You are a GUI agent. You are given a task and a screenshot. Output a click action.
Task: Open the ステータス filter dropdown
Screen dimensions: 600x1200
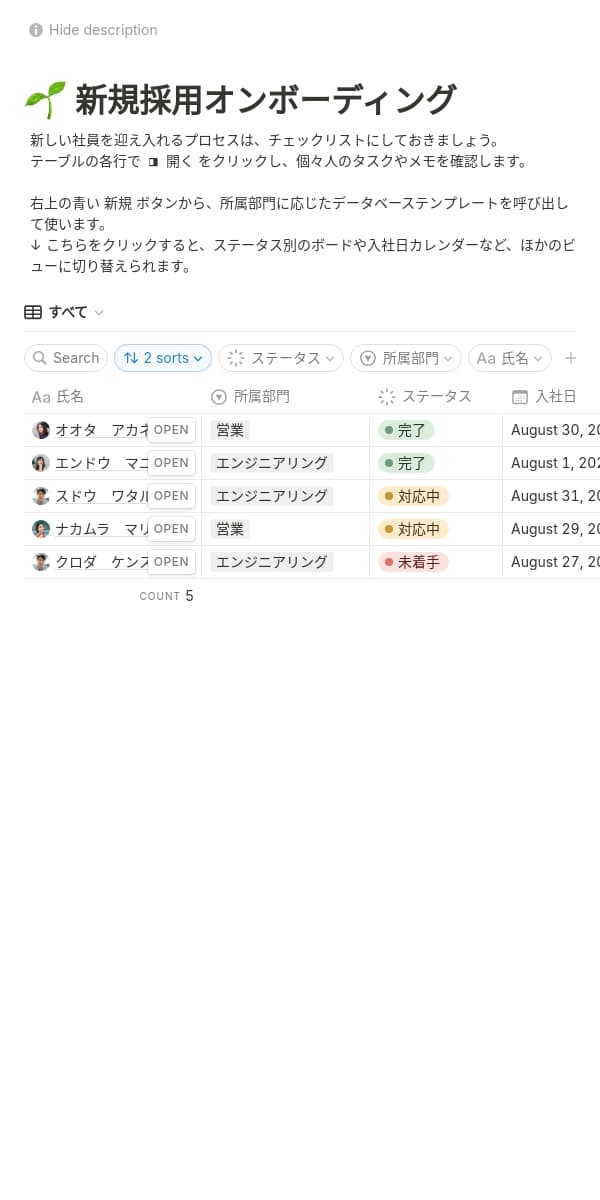click(x=281, y=358)
